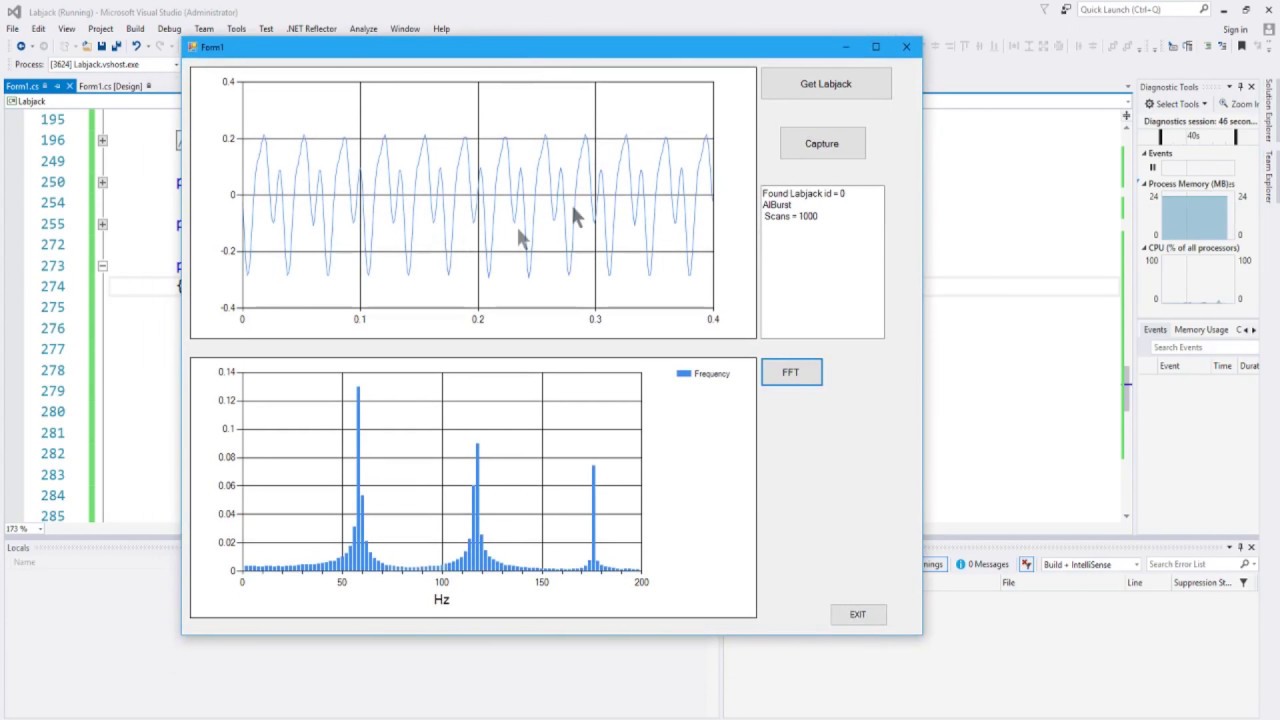This screenshot has width=1280, height=720.
Task: Switch to the Form1.cs [Design] tab
Action: pyautogui.click(x=110, y=86)
